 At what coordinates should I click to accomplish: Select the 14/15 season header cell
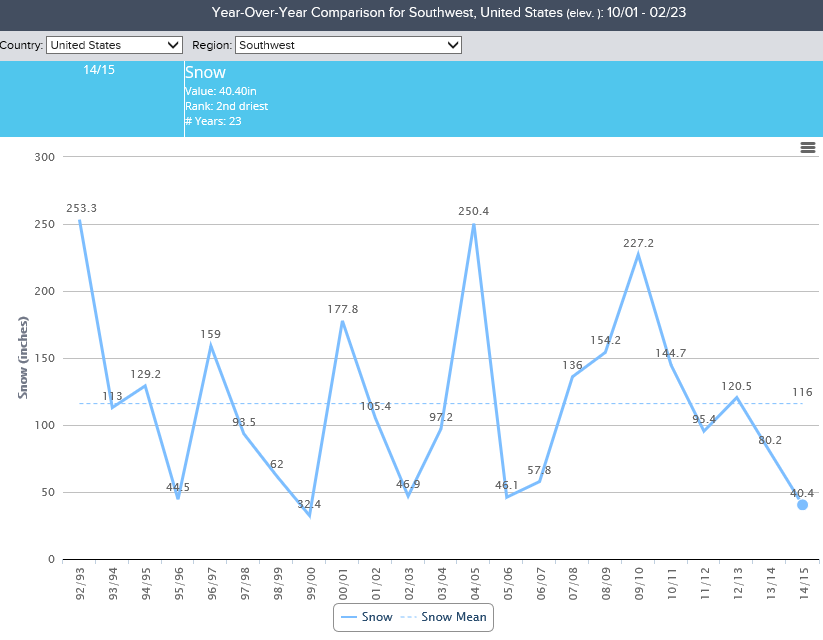(x=98, y=71)
